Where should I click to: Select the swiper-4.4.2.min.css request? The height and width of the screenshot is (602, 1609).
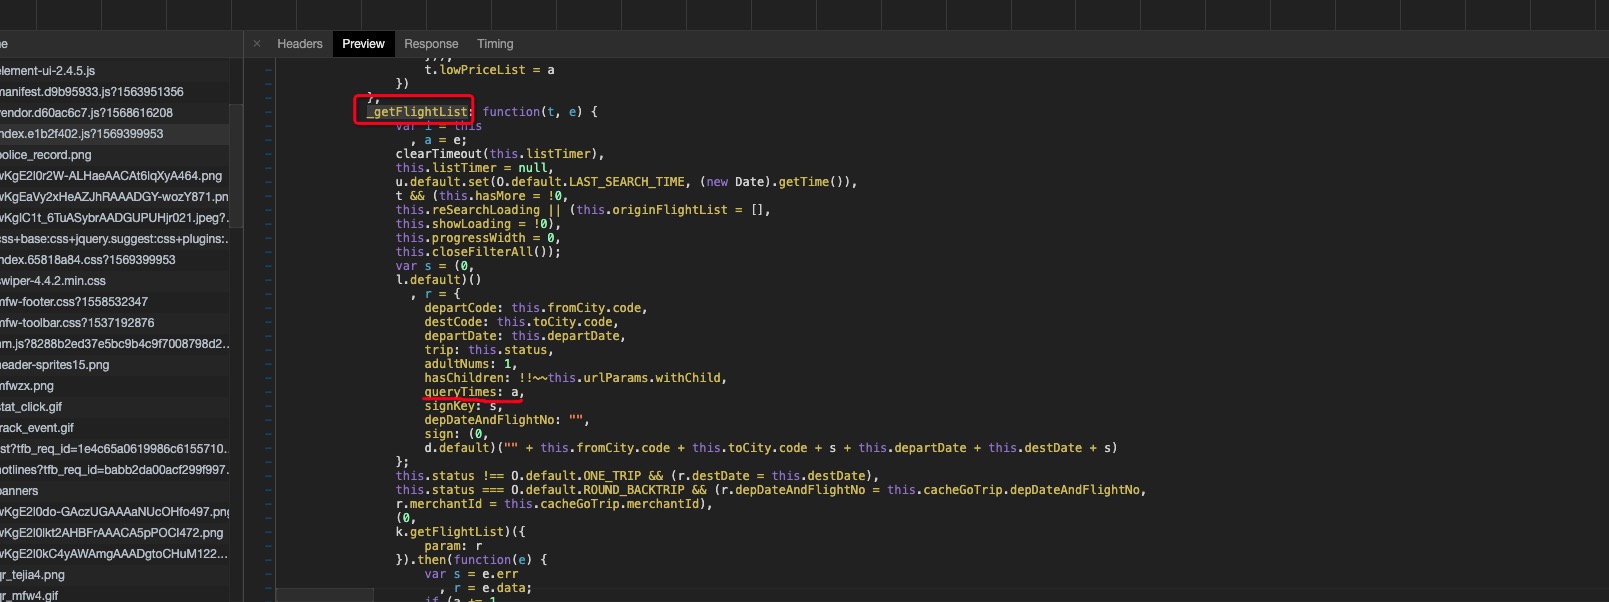pos(115,281)
